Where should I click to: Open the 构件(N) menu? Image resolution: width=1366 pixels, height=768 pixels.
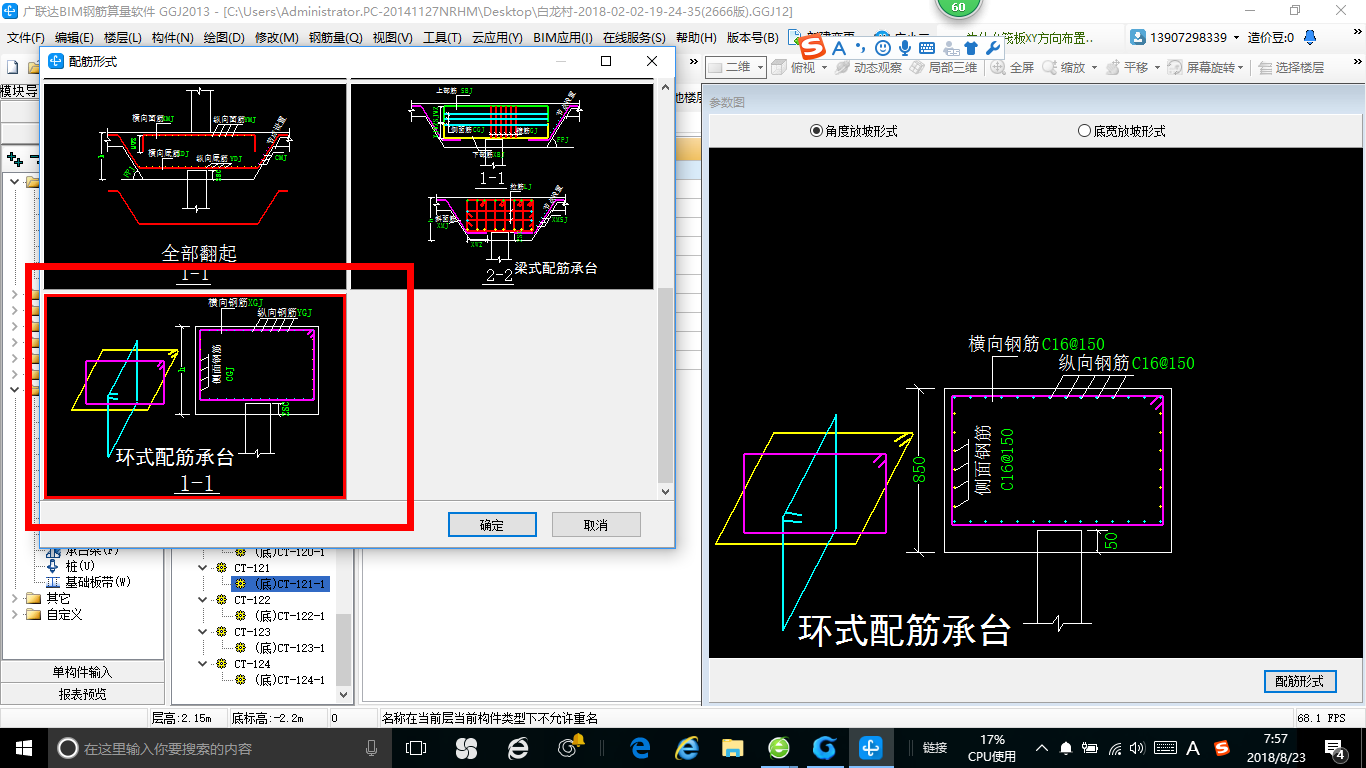(x=172, y=38)
